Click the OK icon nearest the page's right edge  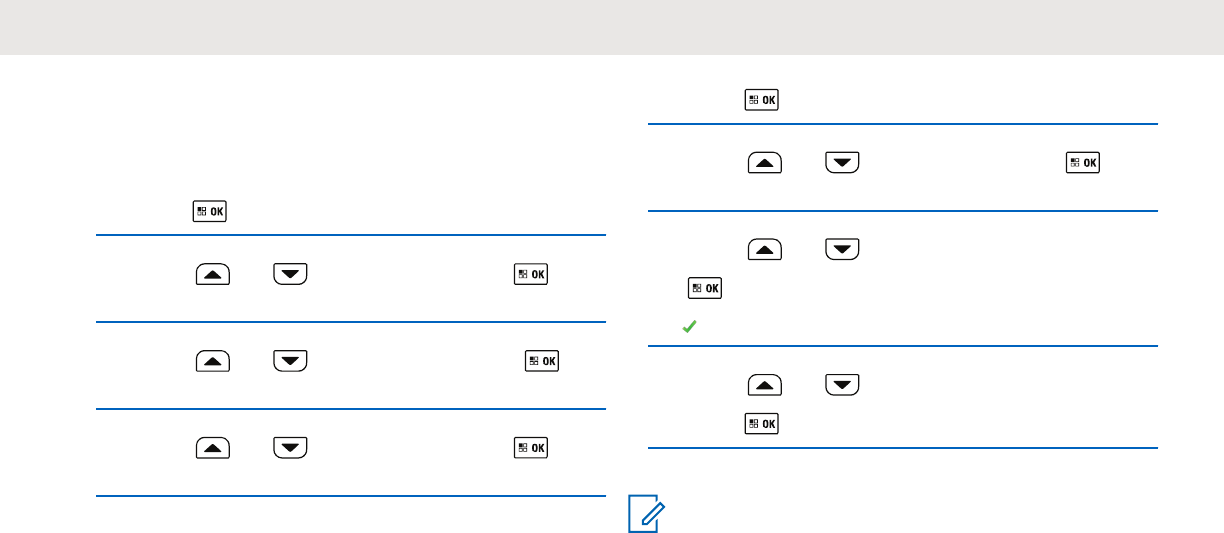pyautogui.click(x=1083, y=163)
